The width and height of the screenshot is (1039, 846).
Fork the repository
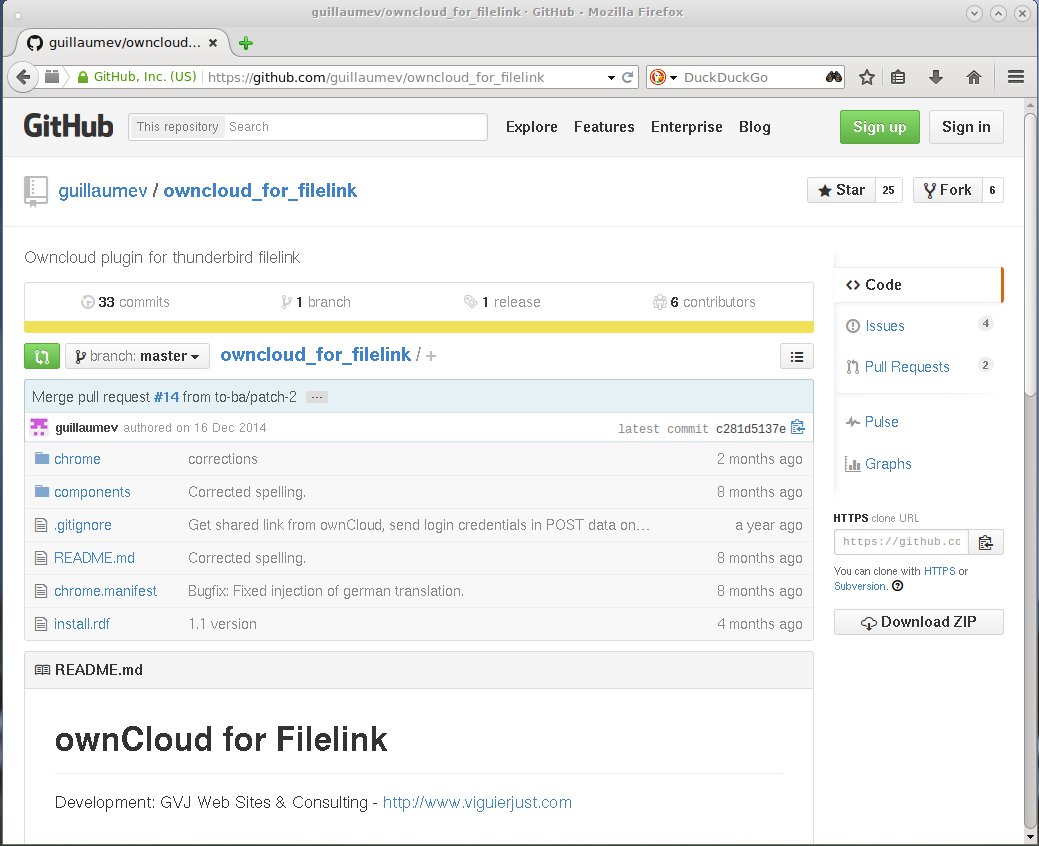[948, 190]
